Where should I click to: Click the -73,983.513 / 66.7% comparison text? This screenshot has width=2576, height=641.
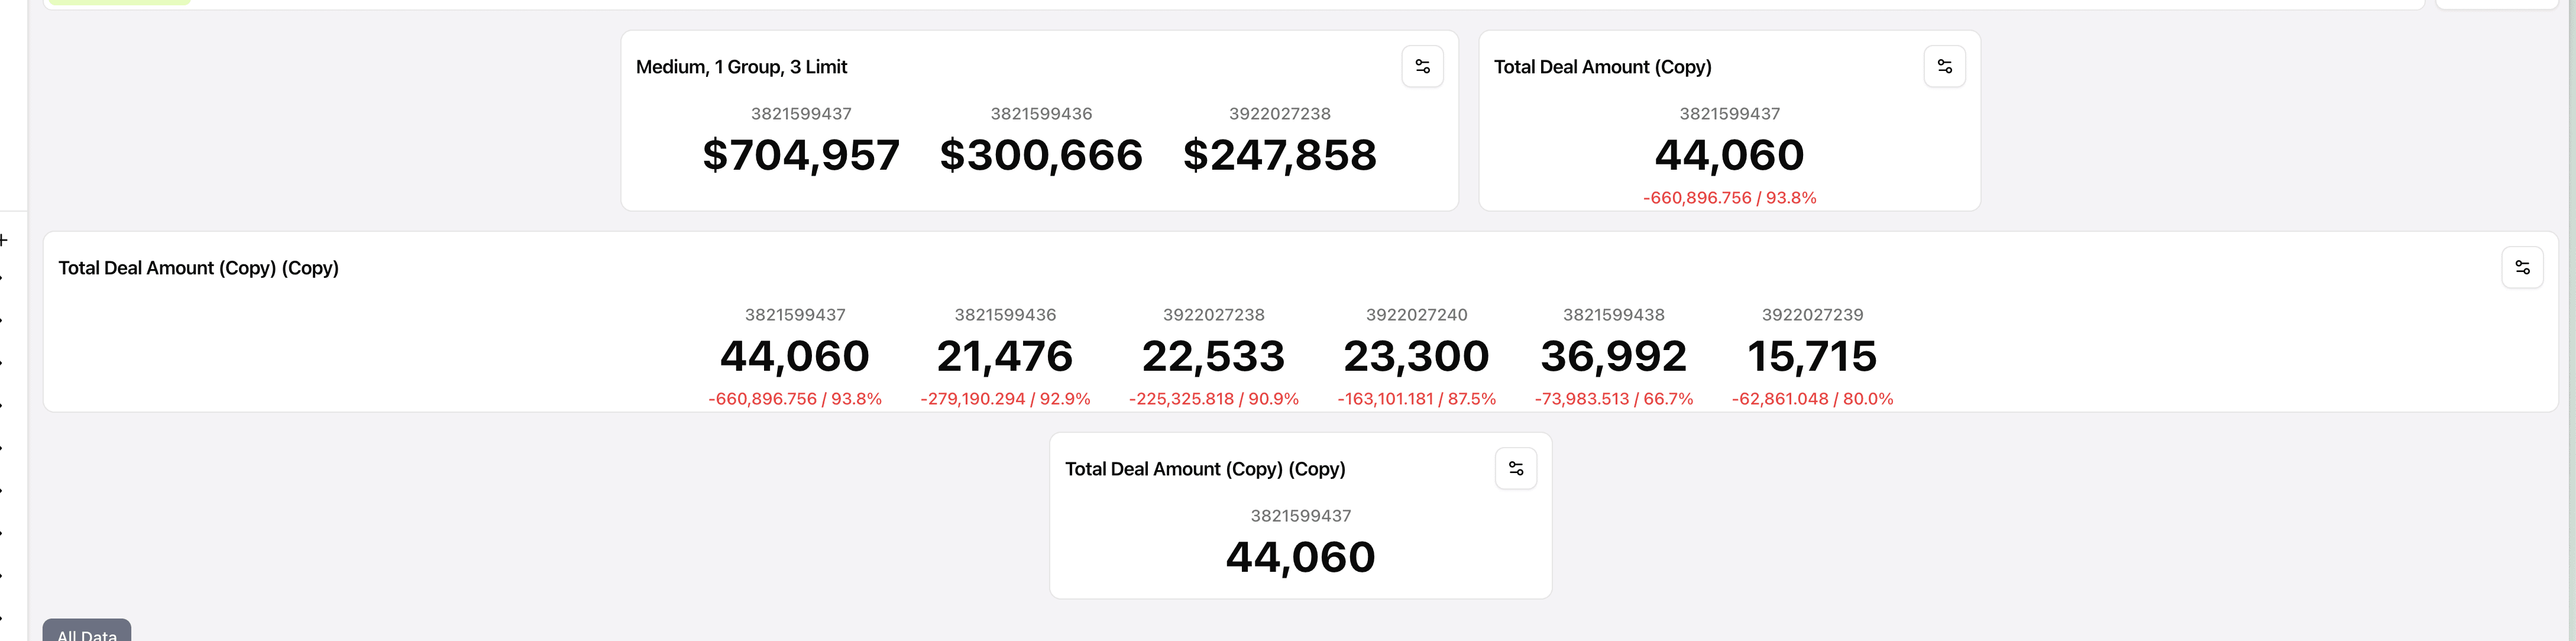point(1614,399)
